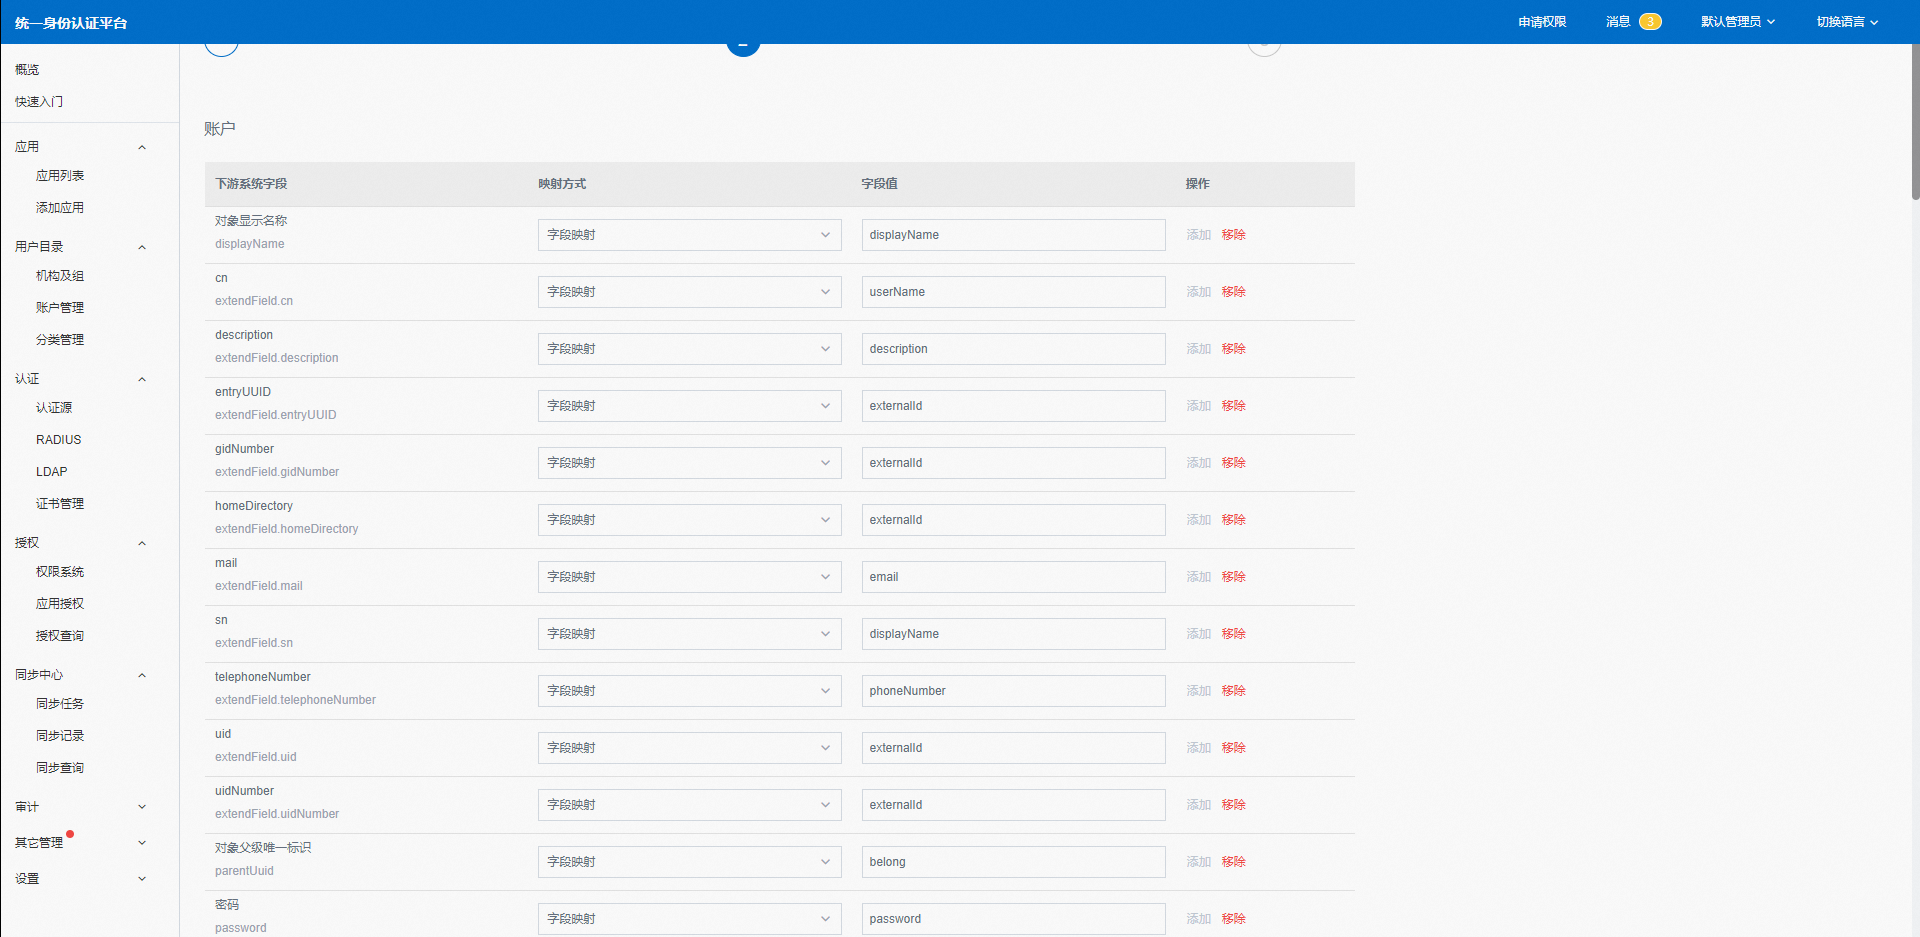Open mapping method dropdown for password row

pos(689,919)
